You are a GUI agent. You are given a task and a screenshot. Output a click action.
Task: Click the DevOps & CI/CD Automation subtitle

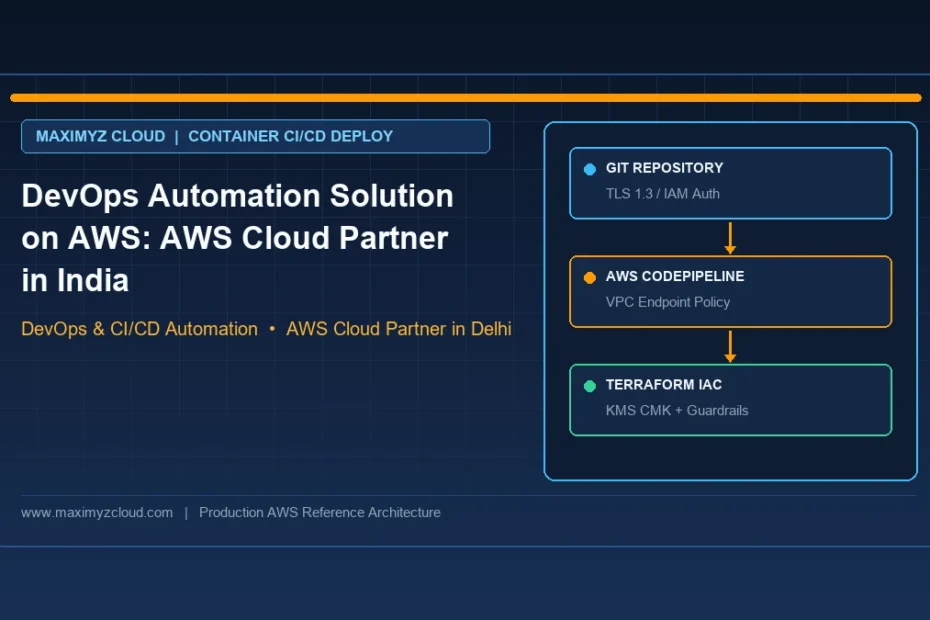coord(139,329)
